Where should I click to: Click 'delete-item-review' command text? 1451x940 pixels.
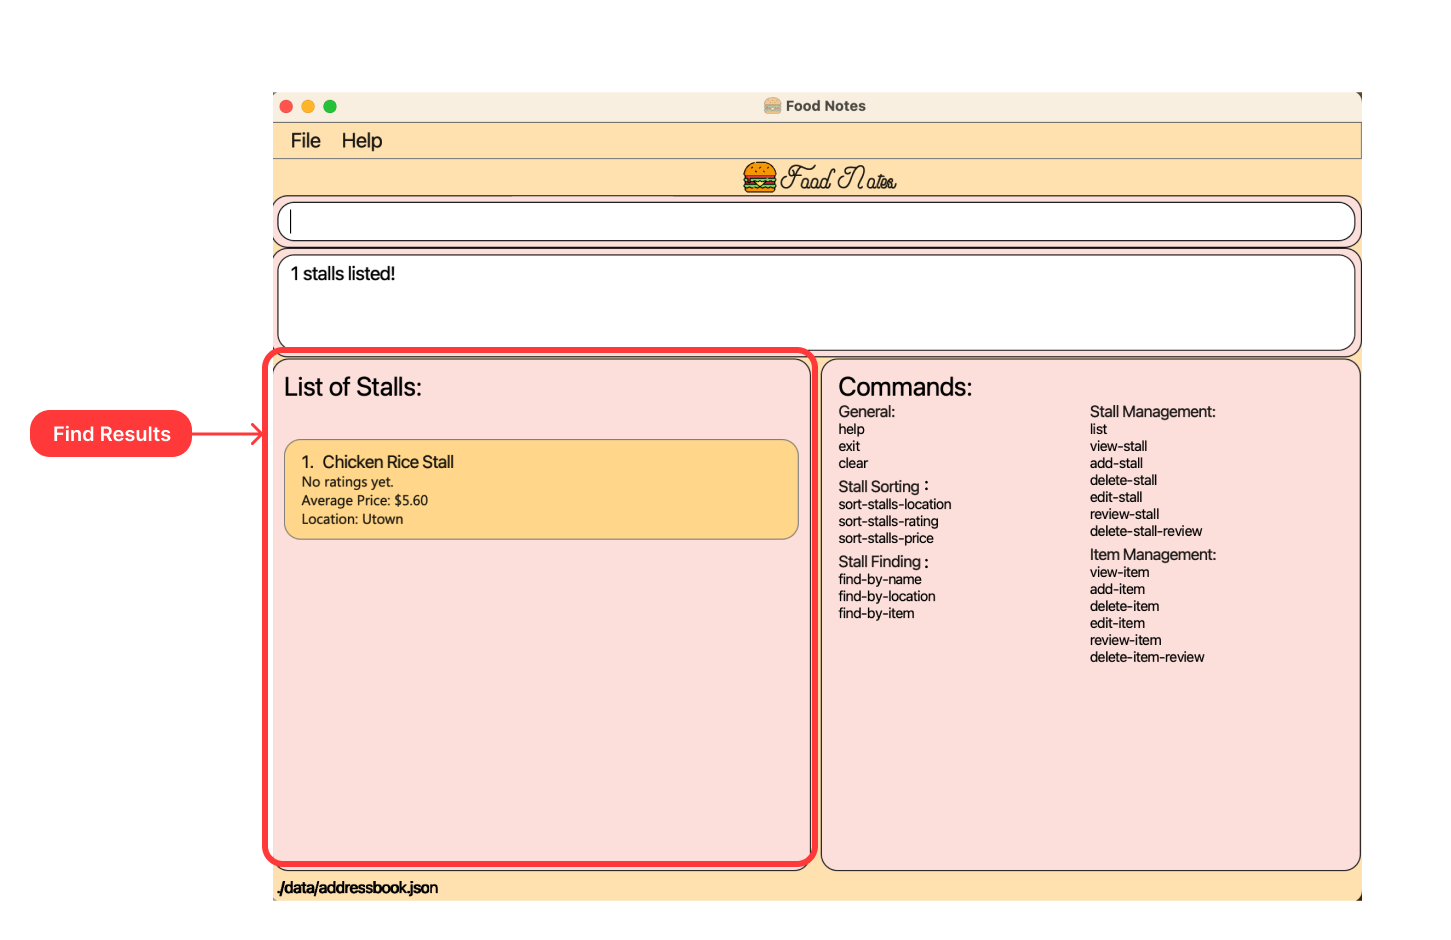tap(1147, 658)
